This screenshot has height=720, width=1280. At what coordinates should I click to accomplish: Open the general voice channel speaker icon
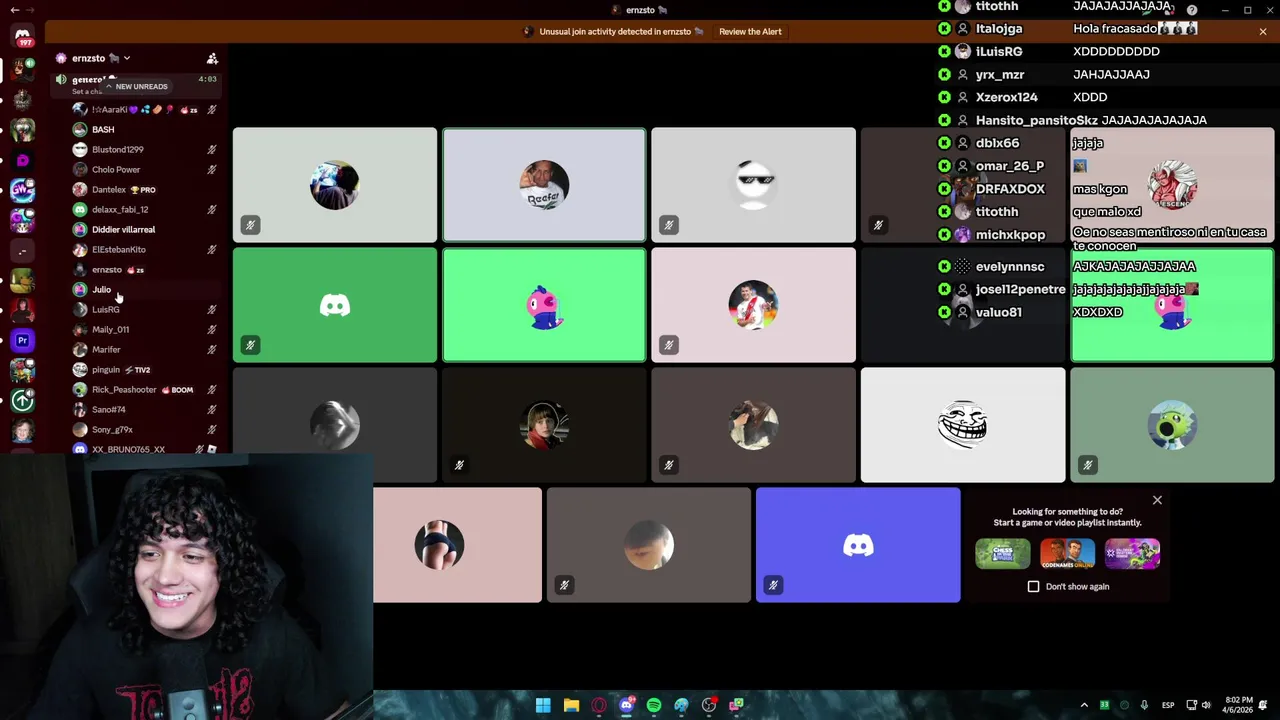[61, 79]
